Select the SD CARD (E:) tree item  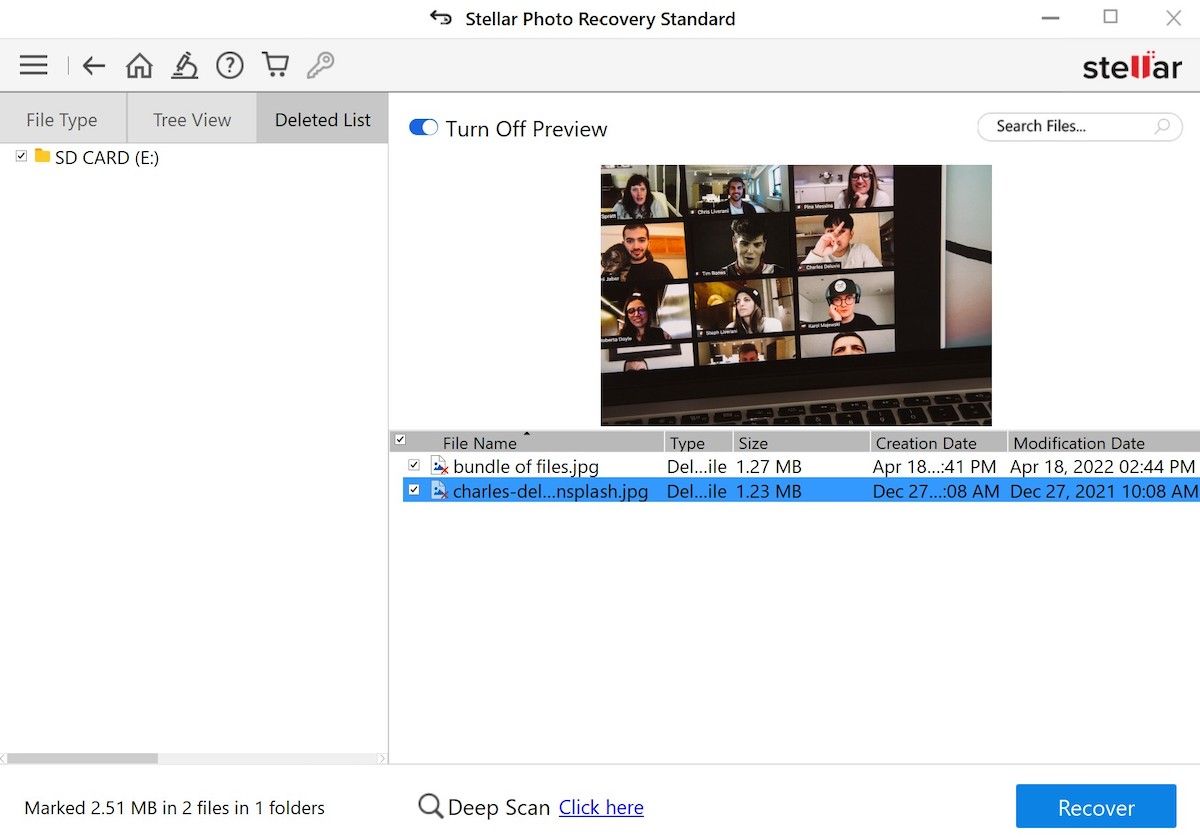pos(107,157)
